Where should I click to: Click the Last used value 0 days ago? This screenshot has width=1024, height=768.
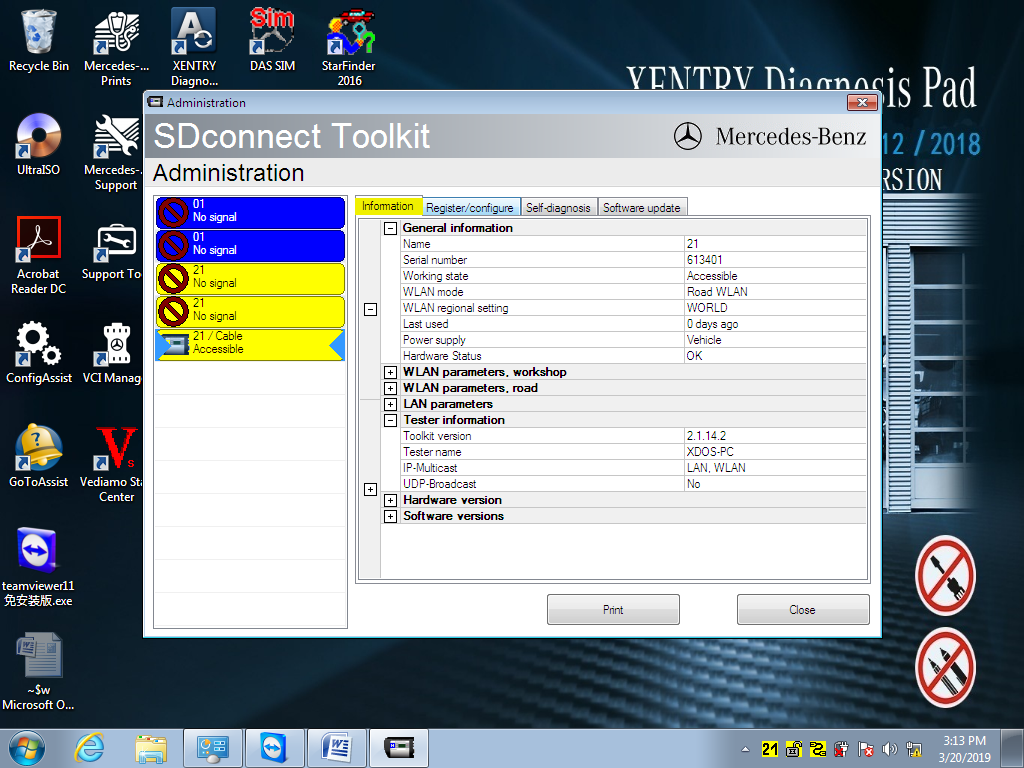[712, 324]
